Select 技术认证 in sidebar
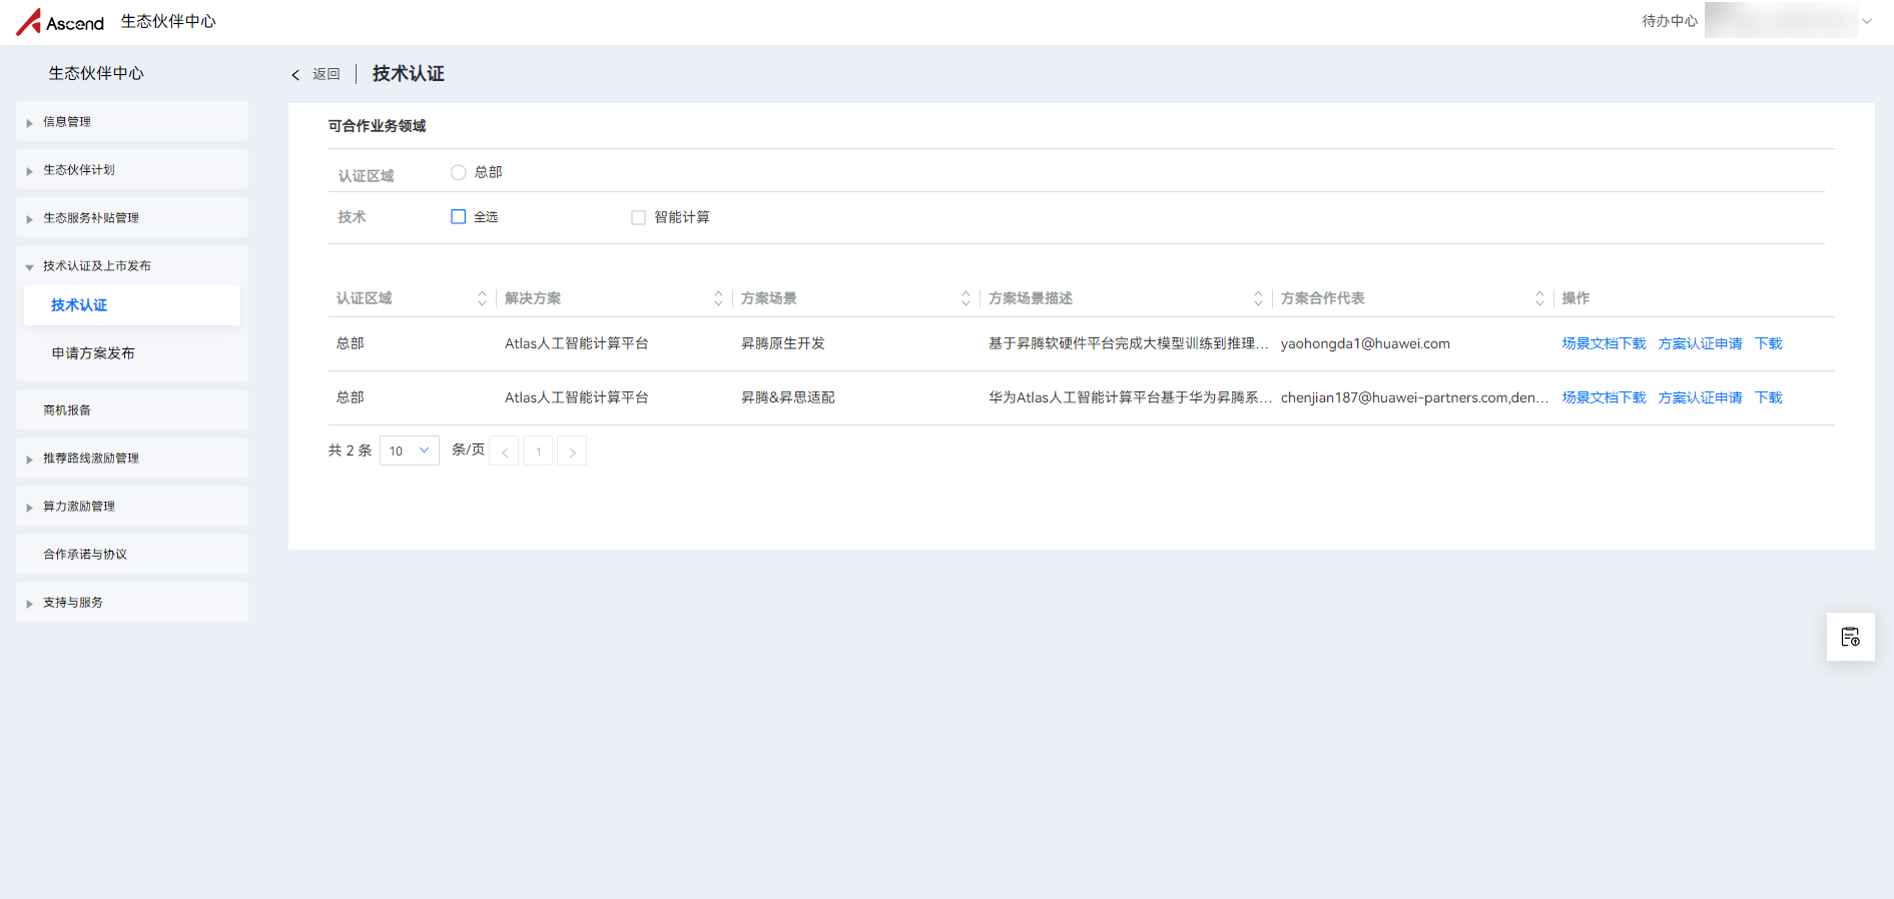The height and width of the screenshot is (899, 1894). pos(132,305)
